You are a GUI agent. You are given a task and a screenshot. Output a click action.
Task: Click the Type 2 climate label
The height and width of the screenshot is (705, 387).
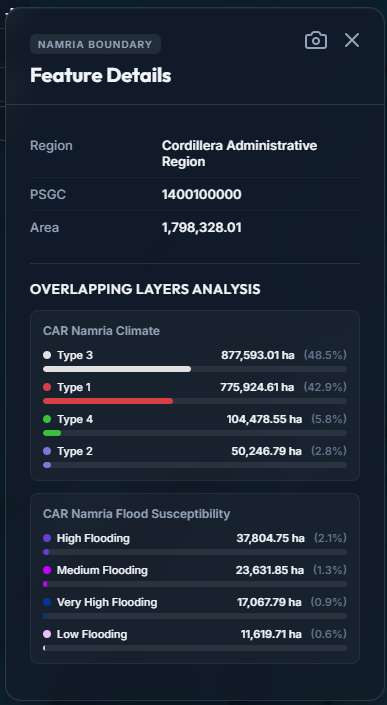tap(75, 451)
